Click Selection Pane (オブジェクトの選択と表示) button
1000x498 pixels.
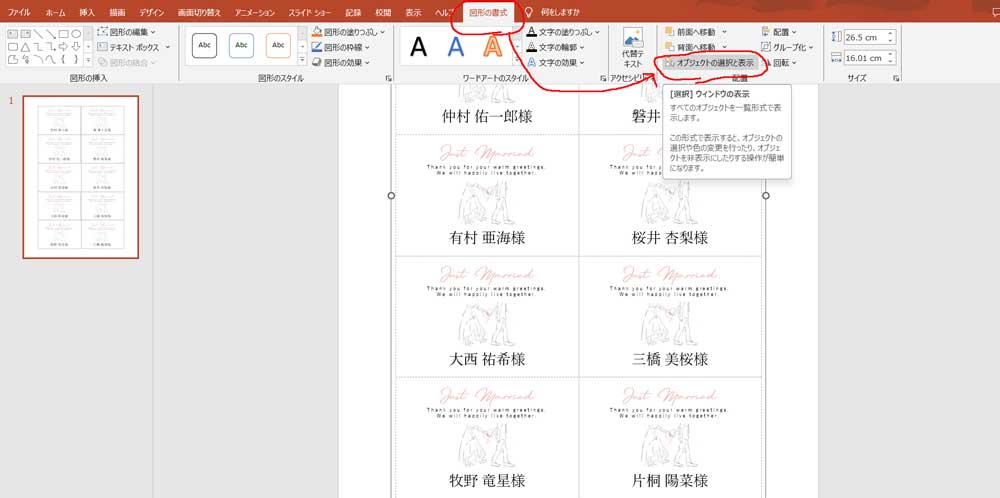708,62
